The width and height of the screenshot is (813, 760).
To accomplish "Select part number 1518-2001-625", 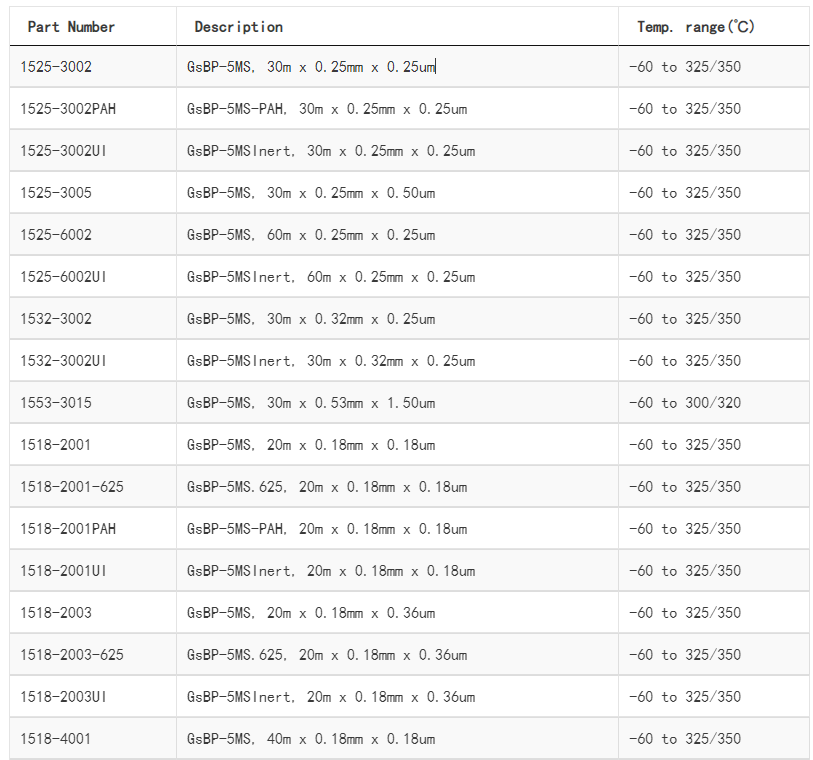I will point(72,487).
